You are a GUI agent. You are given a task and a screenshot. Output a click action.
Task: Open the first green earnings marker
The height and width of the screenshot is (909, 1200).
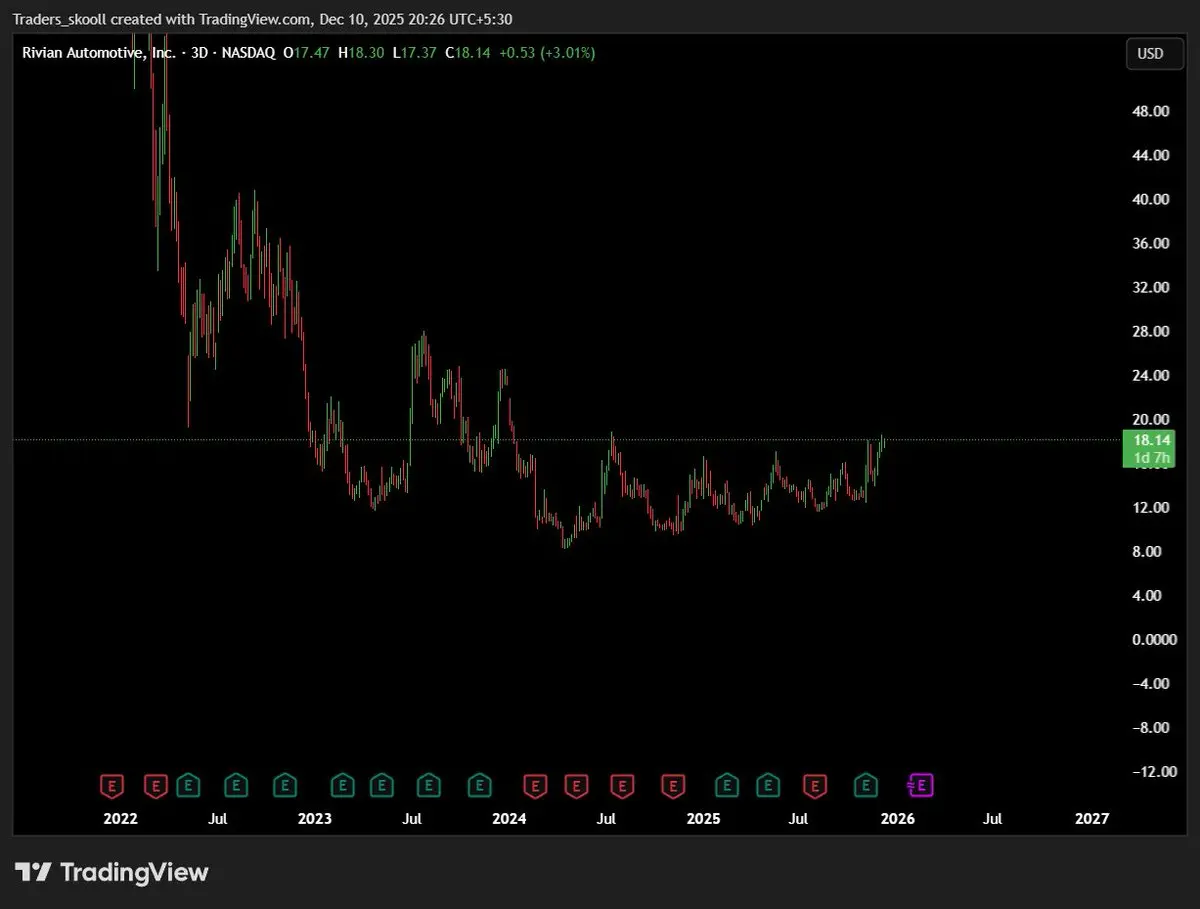(187, 786)
